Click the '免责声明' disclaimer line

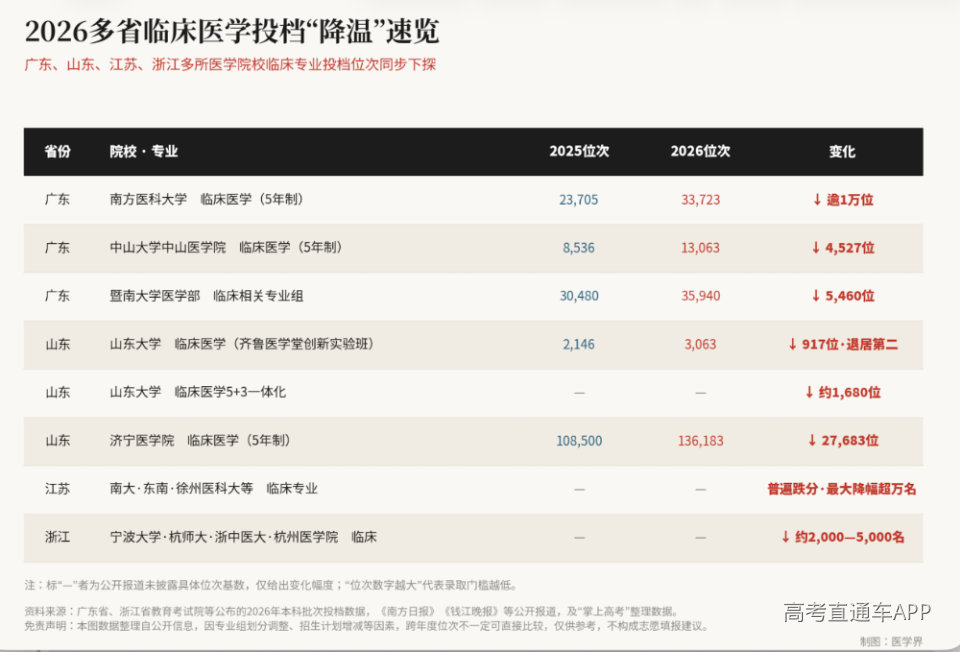[x=367, y=626]
